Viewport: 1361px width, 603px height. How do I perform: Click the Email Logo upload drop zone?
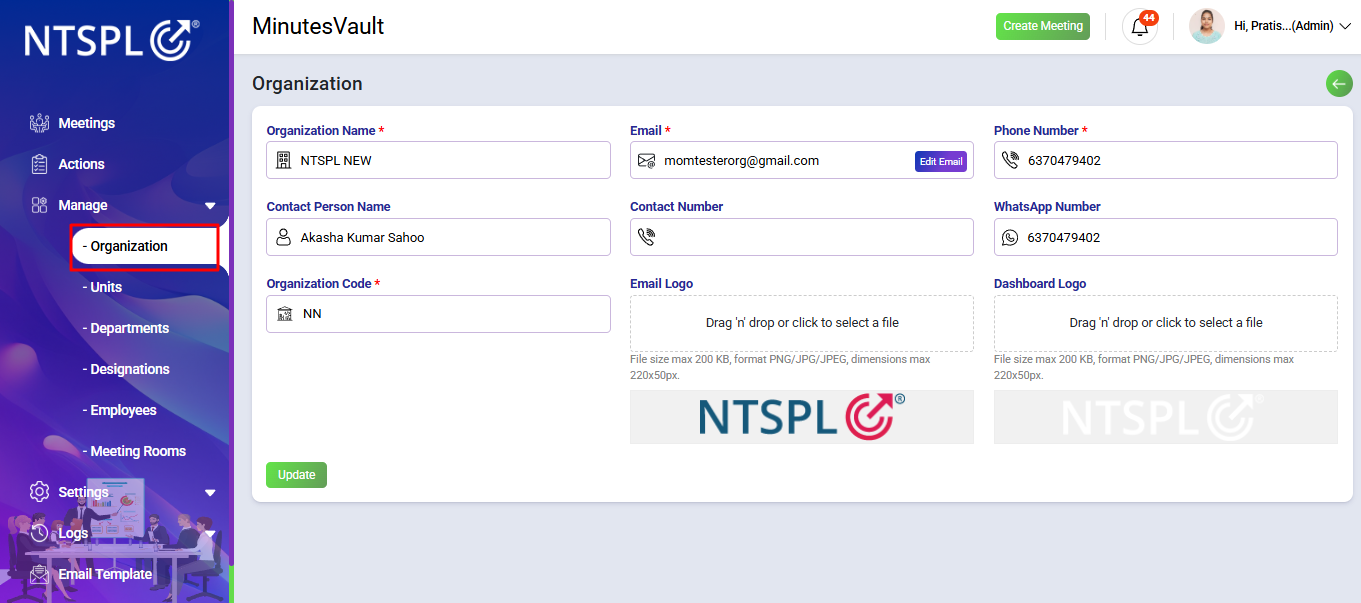pyautogui.click(x=802, y=323)
